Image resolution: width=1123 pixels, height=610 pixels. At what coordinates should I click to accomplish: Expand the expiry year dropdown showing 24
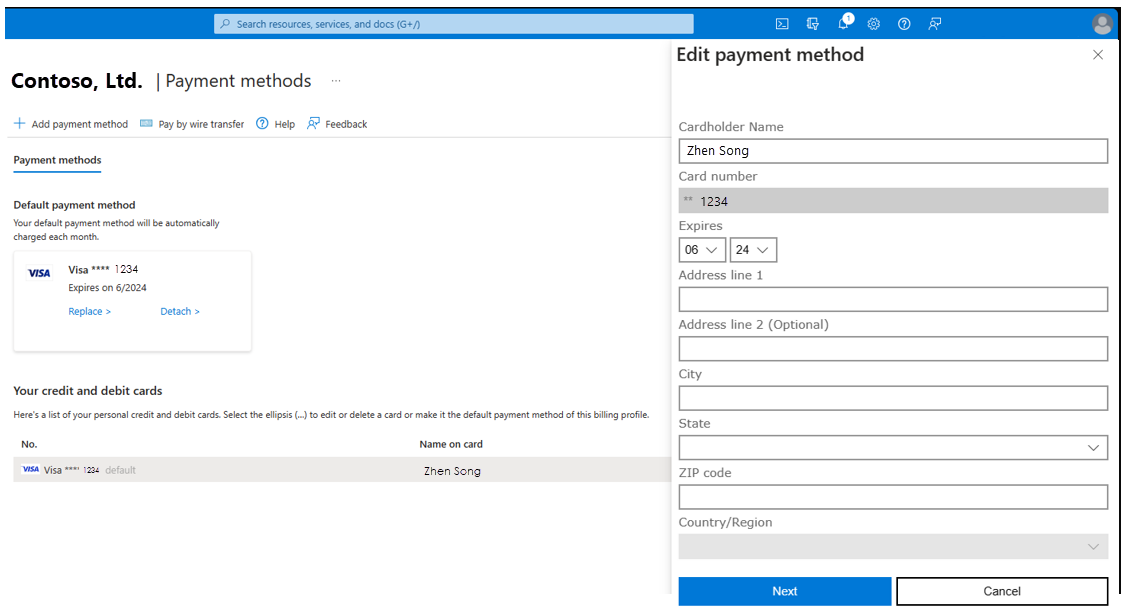pyautogui.click(x=753, y=250)
